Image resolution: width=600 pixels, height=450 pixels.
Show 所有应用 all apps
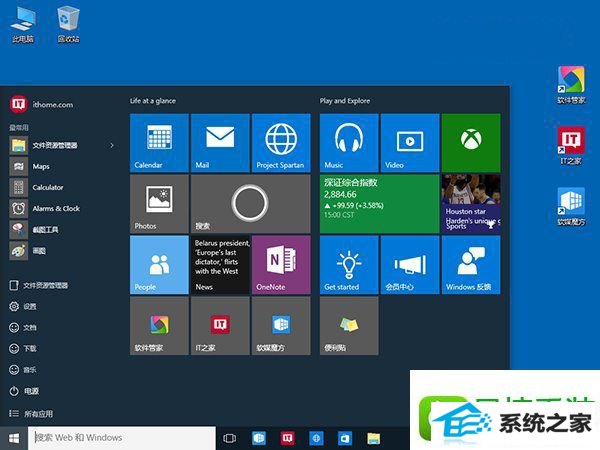click(31, 414)
